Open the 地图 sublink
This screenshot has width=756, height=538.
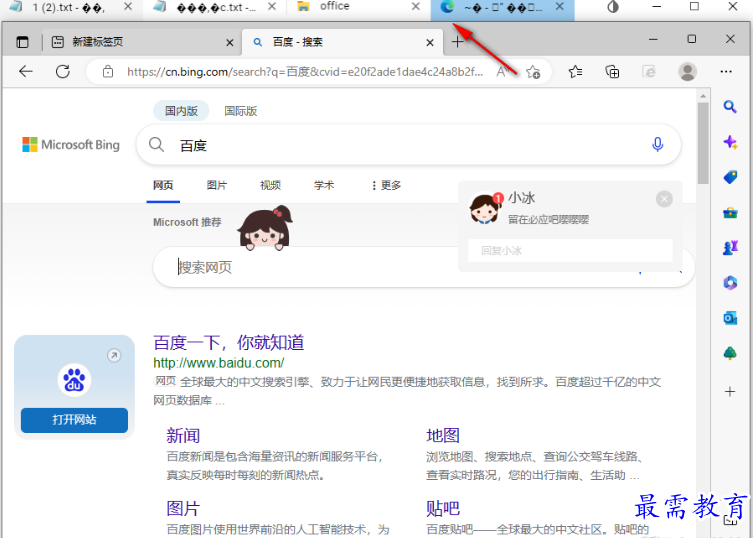tap(443, 436)
